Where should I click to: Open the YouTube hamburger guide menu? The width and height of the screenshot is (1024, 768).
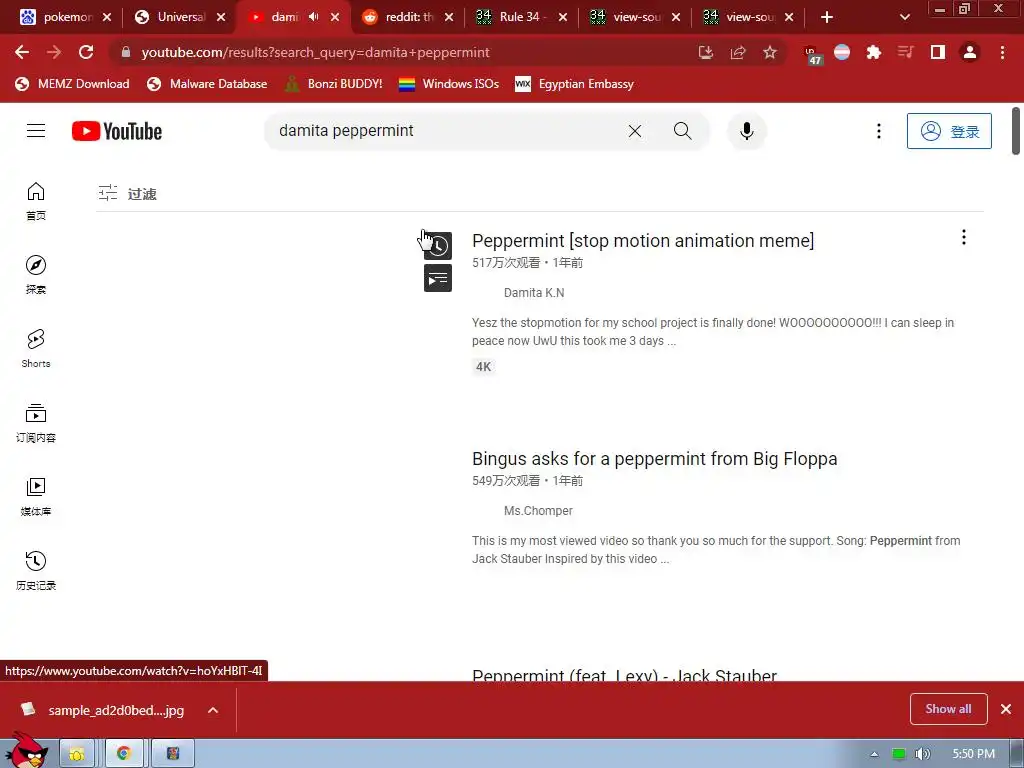(36, 131)
